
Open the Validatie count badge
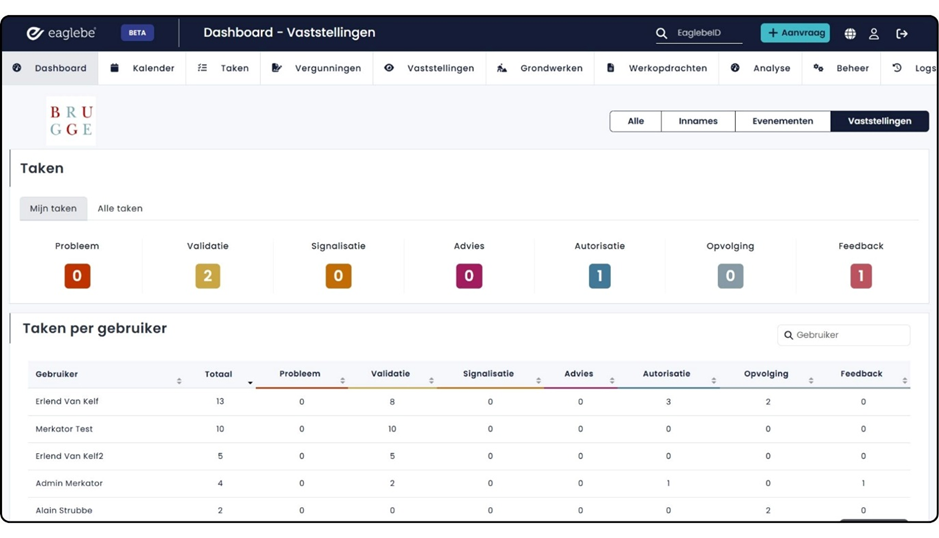click(x=208, y=276)
